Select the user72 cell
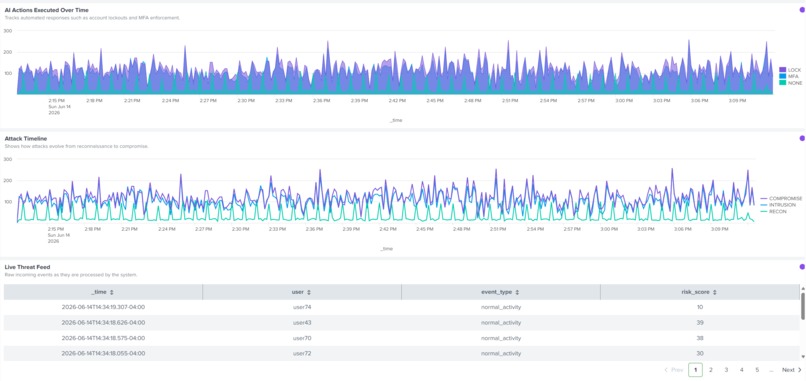 [302, 353]
